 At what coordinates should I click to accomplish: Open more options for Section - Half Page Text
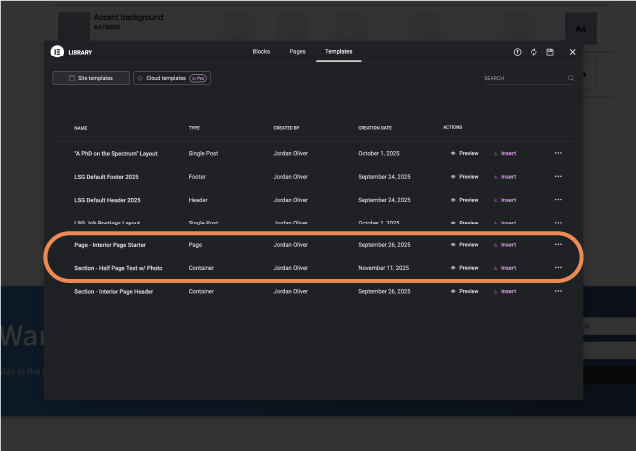(x=558, y=268)
